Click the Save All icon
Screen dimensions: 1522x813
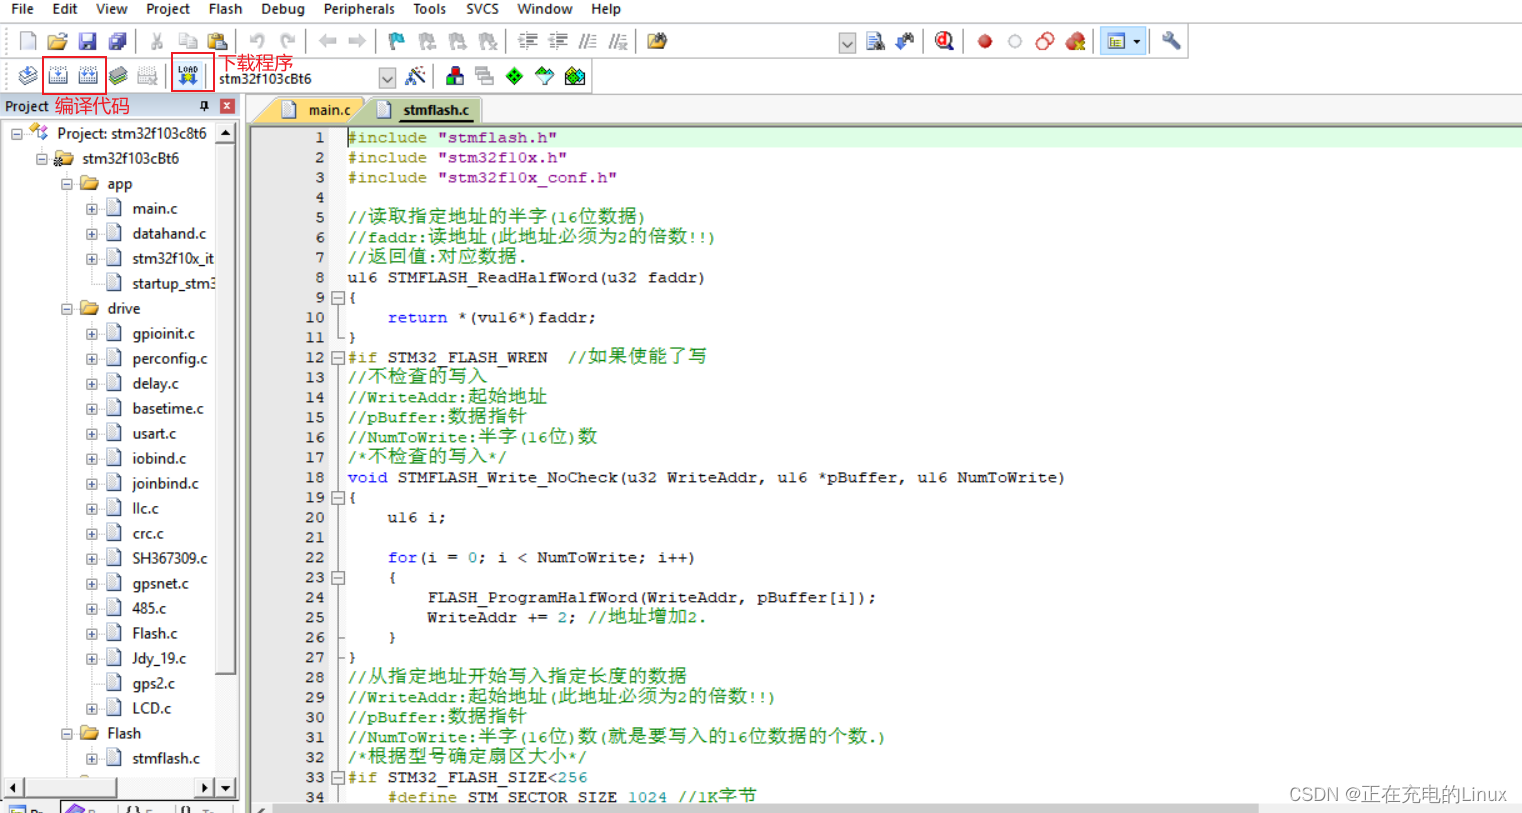(x=117, y=41)
